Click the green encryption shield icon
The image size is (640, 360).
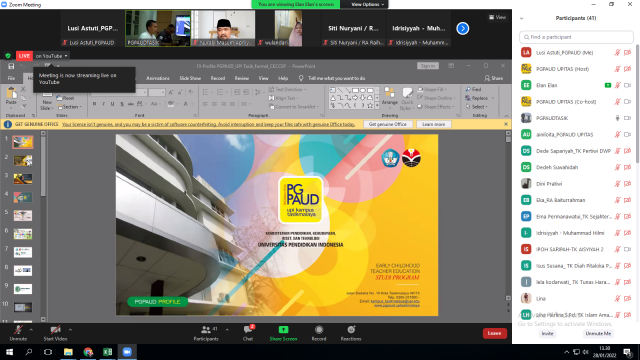(x=8, y=56)
